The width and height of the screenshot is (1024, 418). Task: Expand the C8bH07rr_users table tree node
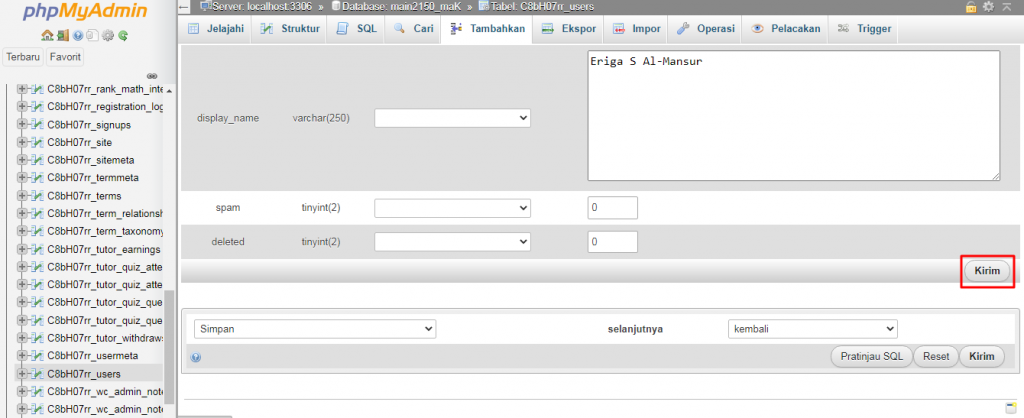coord(23,373)
